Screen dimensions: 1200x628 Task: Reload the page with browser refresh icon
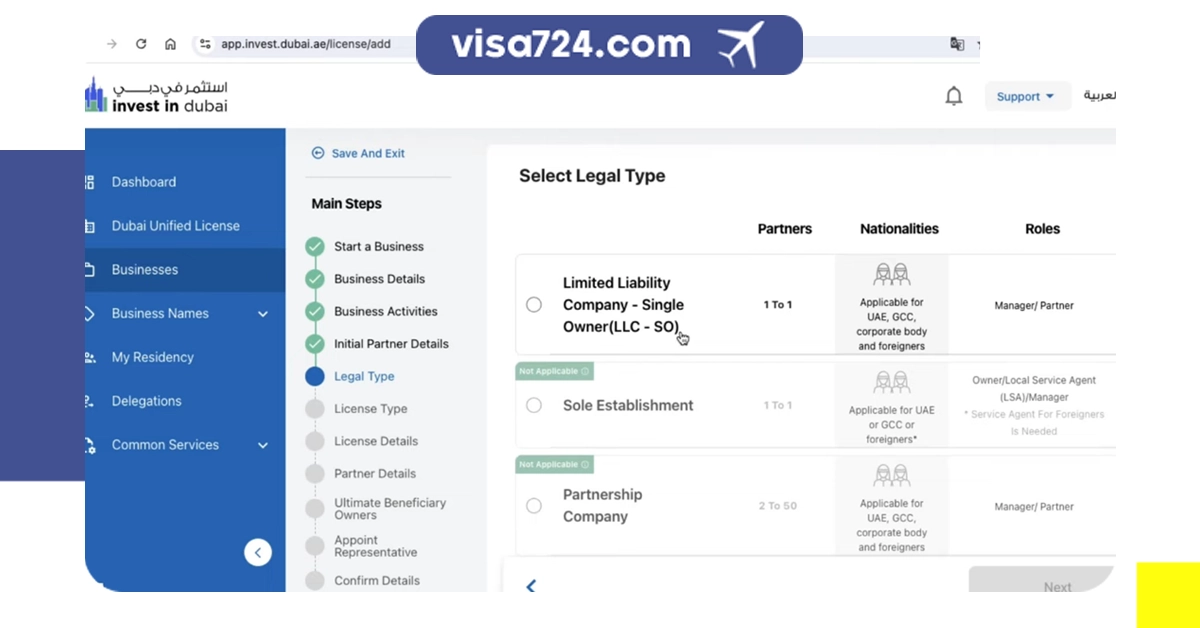pyautogui.click(x=141, y=44)
